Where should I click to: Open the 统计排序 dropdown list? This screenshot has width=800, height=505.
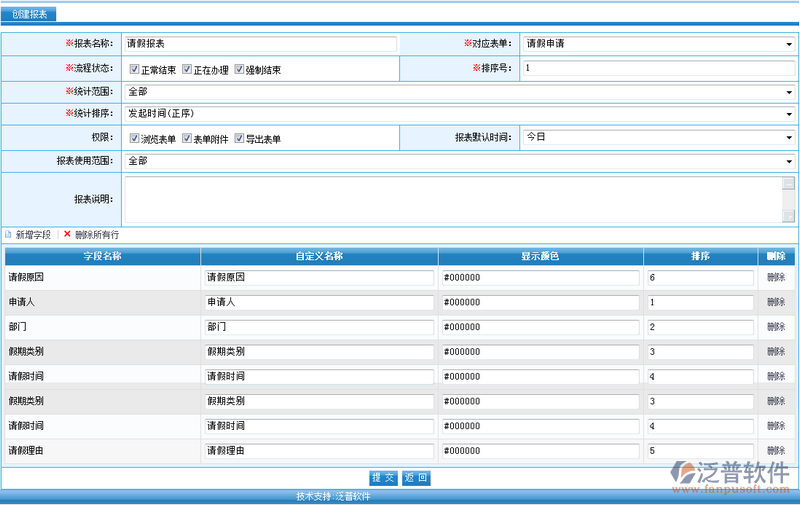click(x=459, y=114)
